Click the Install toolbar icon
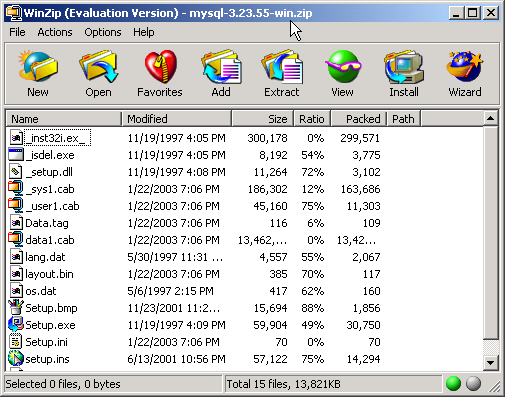Screen dimensions: 505x397 (404, 67)
